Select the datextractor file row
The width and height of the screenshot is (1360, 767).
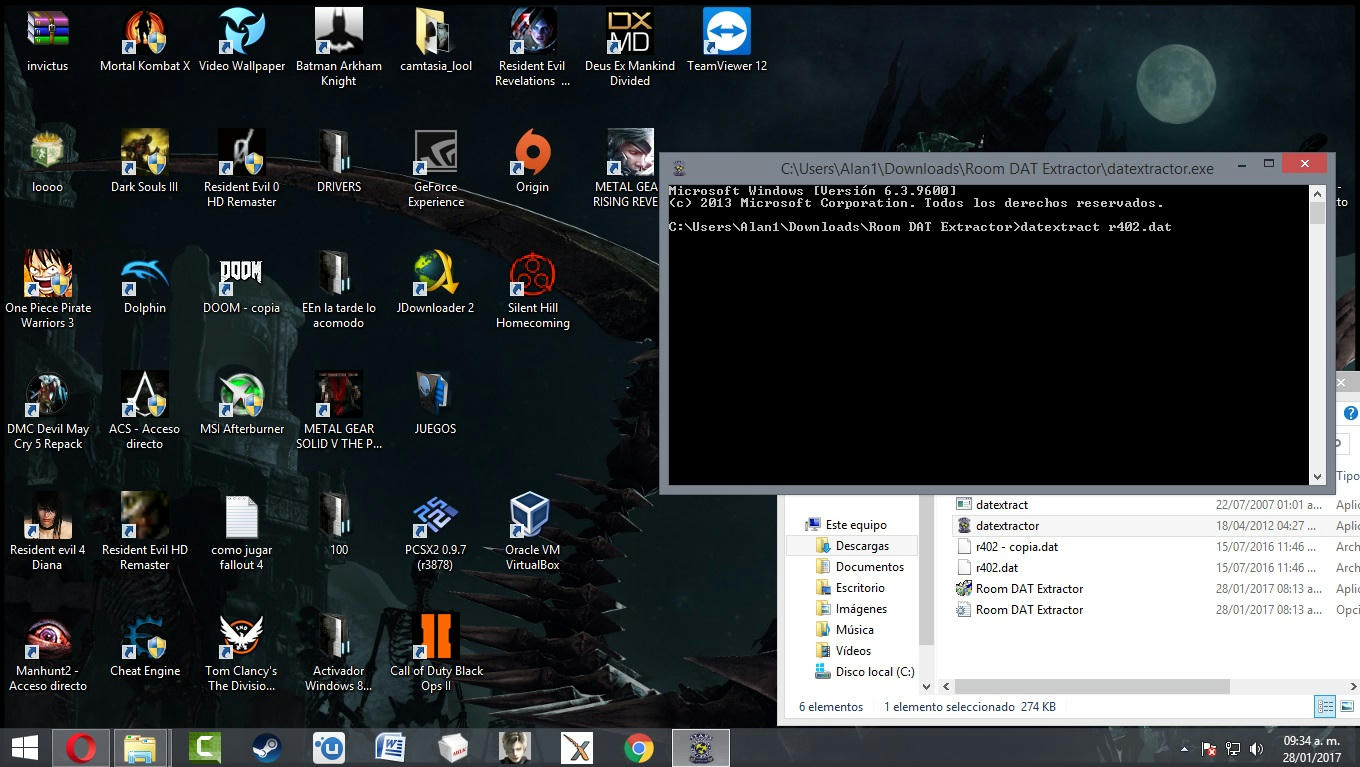[1155, 526]
